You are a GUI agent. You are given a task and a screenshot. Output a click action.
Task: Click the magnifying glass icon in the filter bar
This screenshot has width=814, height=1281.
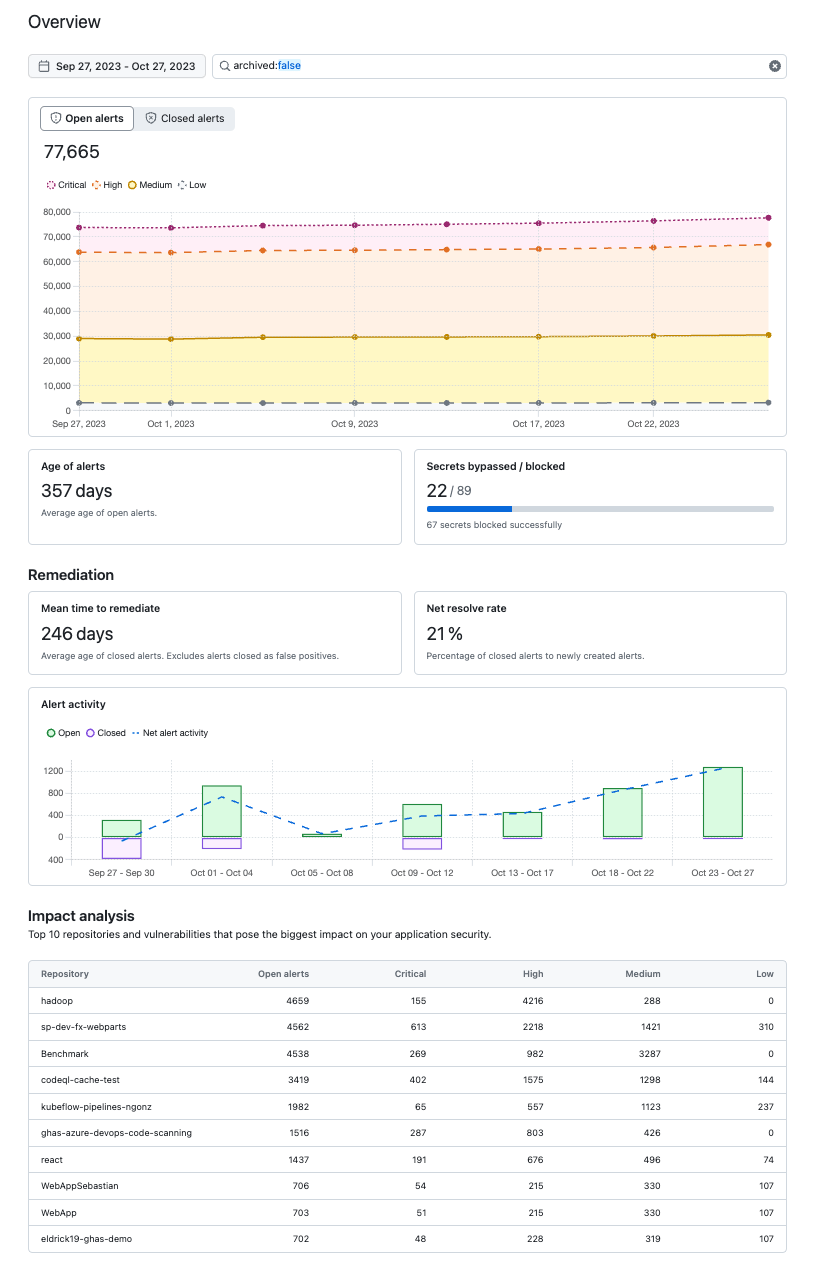pyautogui.click(x=227, y=66)
